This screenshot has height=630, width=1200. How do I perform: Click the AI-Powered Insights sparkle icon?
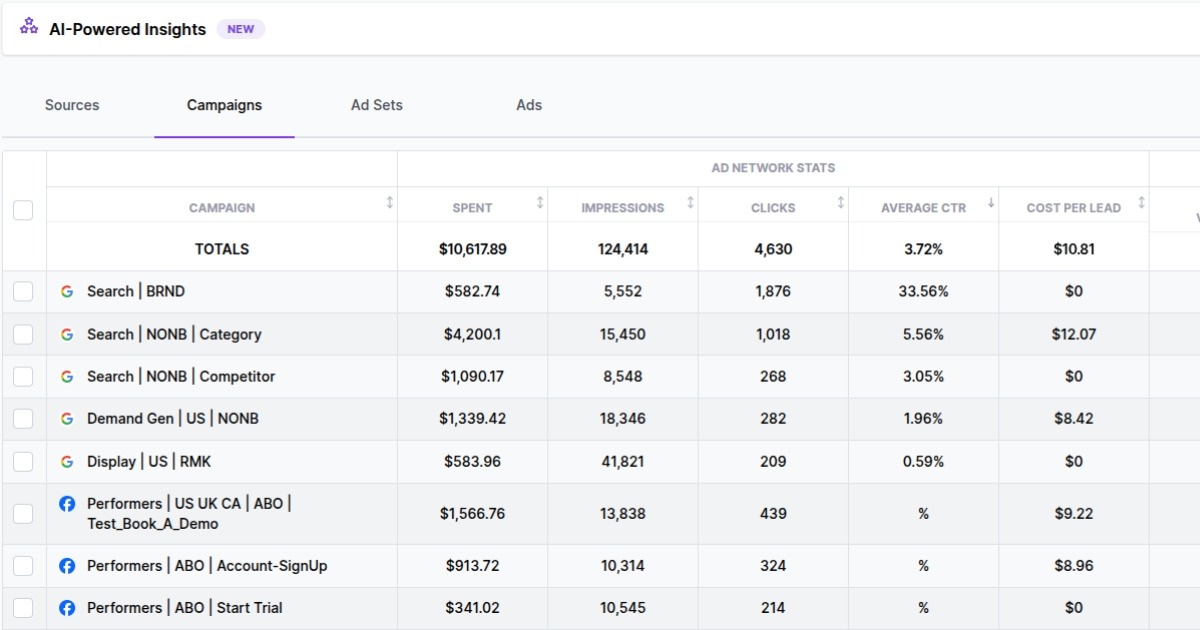[x=29, y=26]
